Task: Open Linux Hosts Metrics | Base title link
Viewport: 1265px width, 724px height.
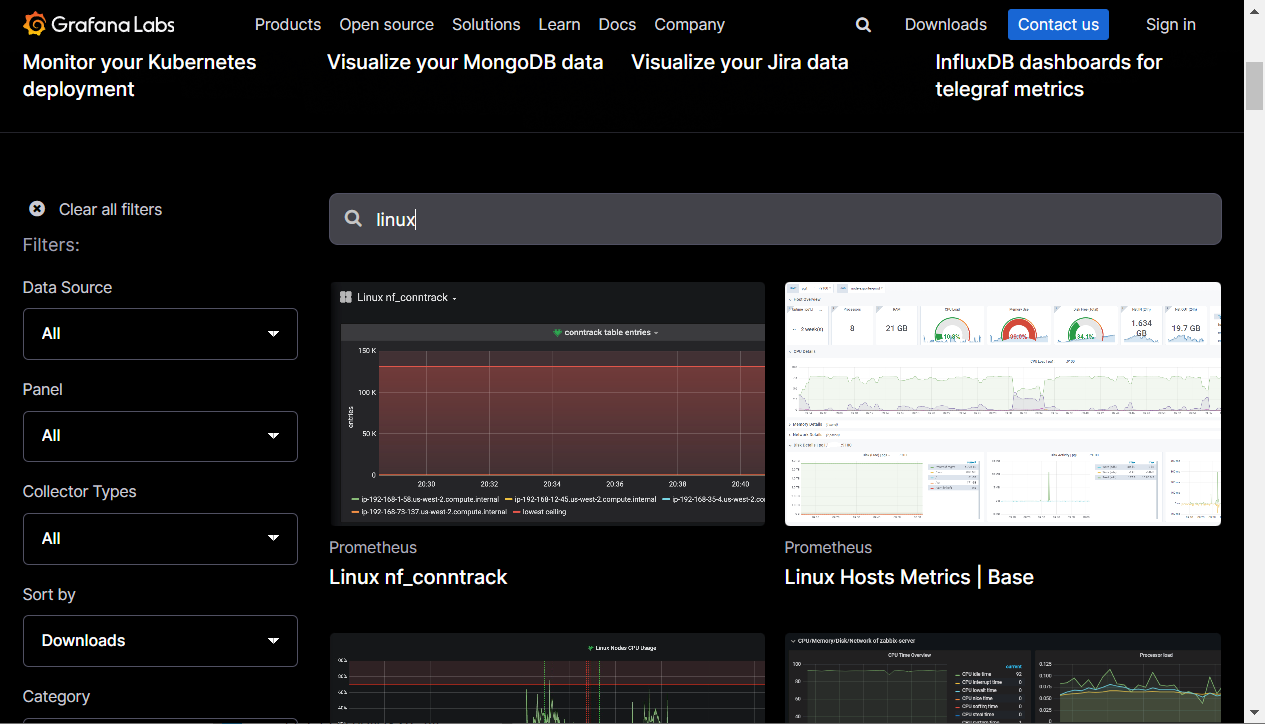Action: coord(908,577)
